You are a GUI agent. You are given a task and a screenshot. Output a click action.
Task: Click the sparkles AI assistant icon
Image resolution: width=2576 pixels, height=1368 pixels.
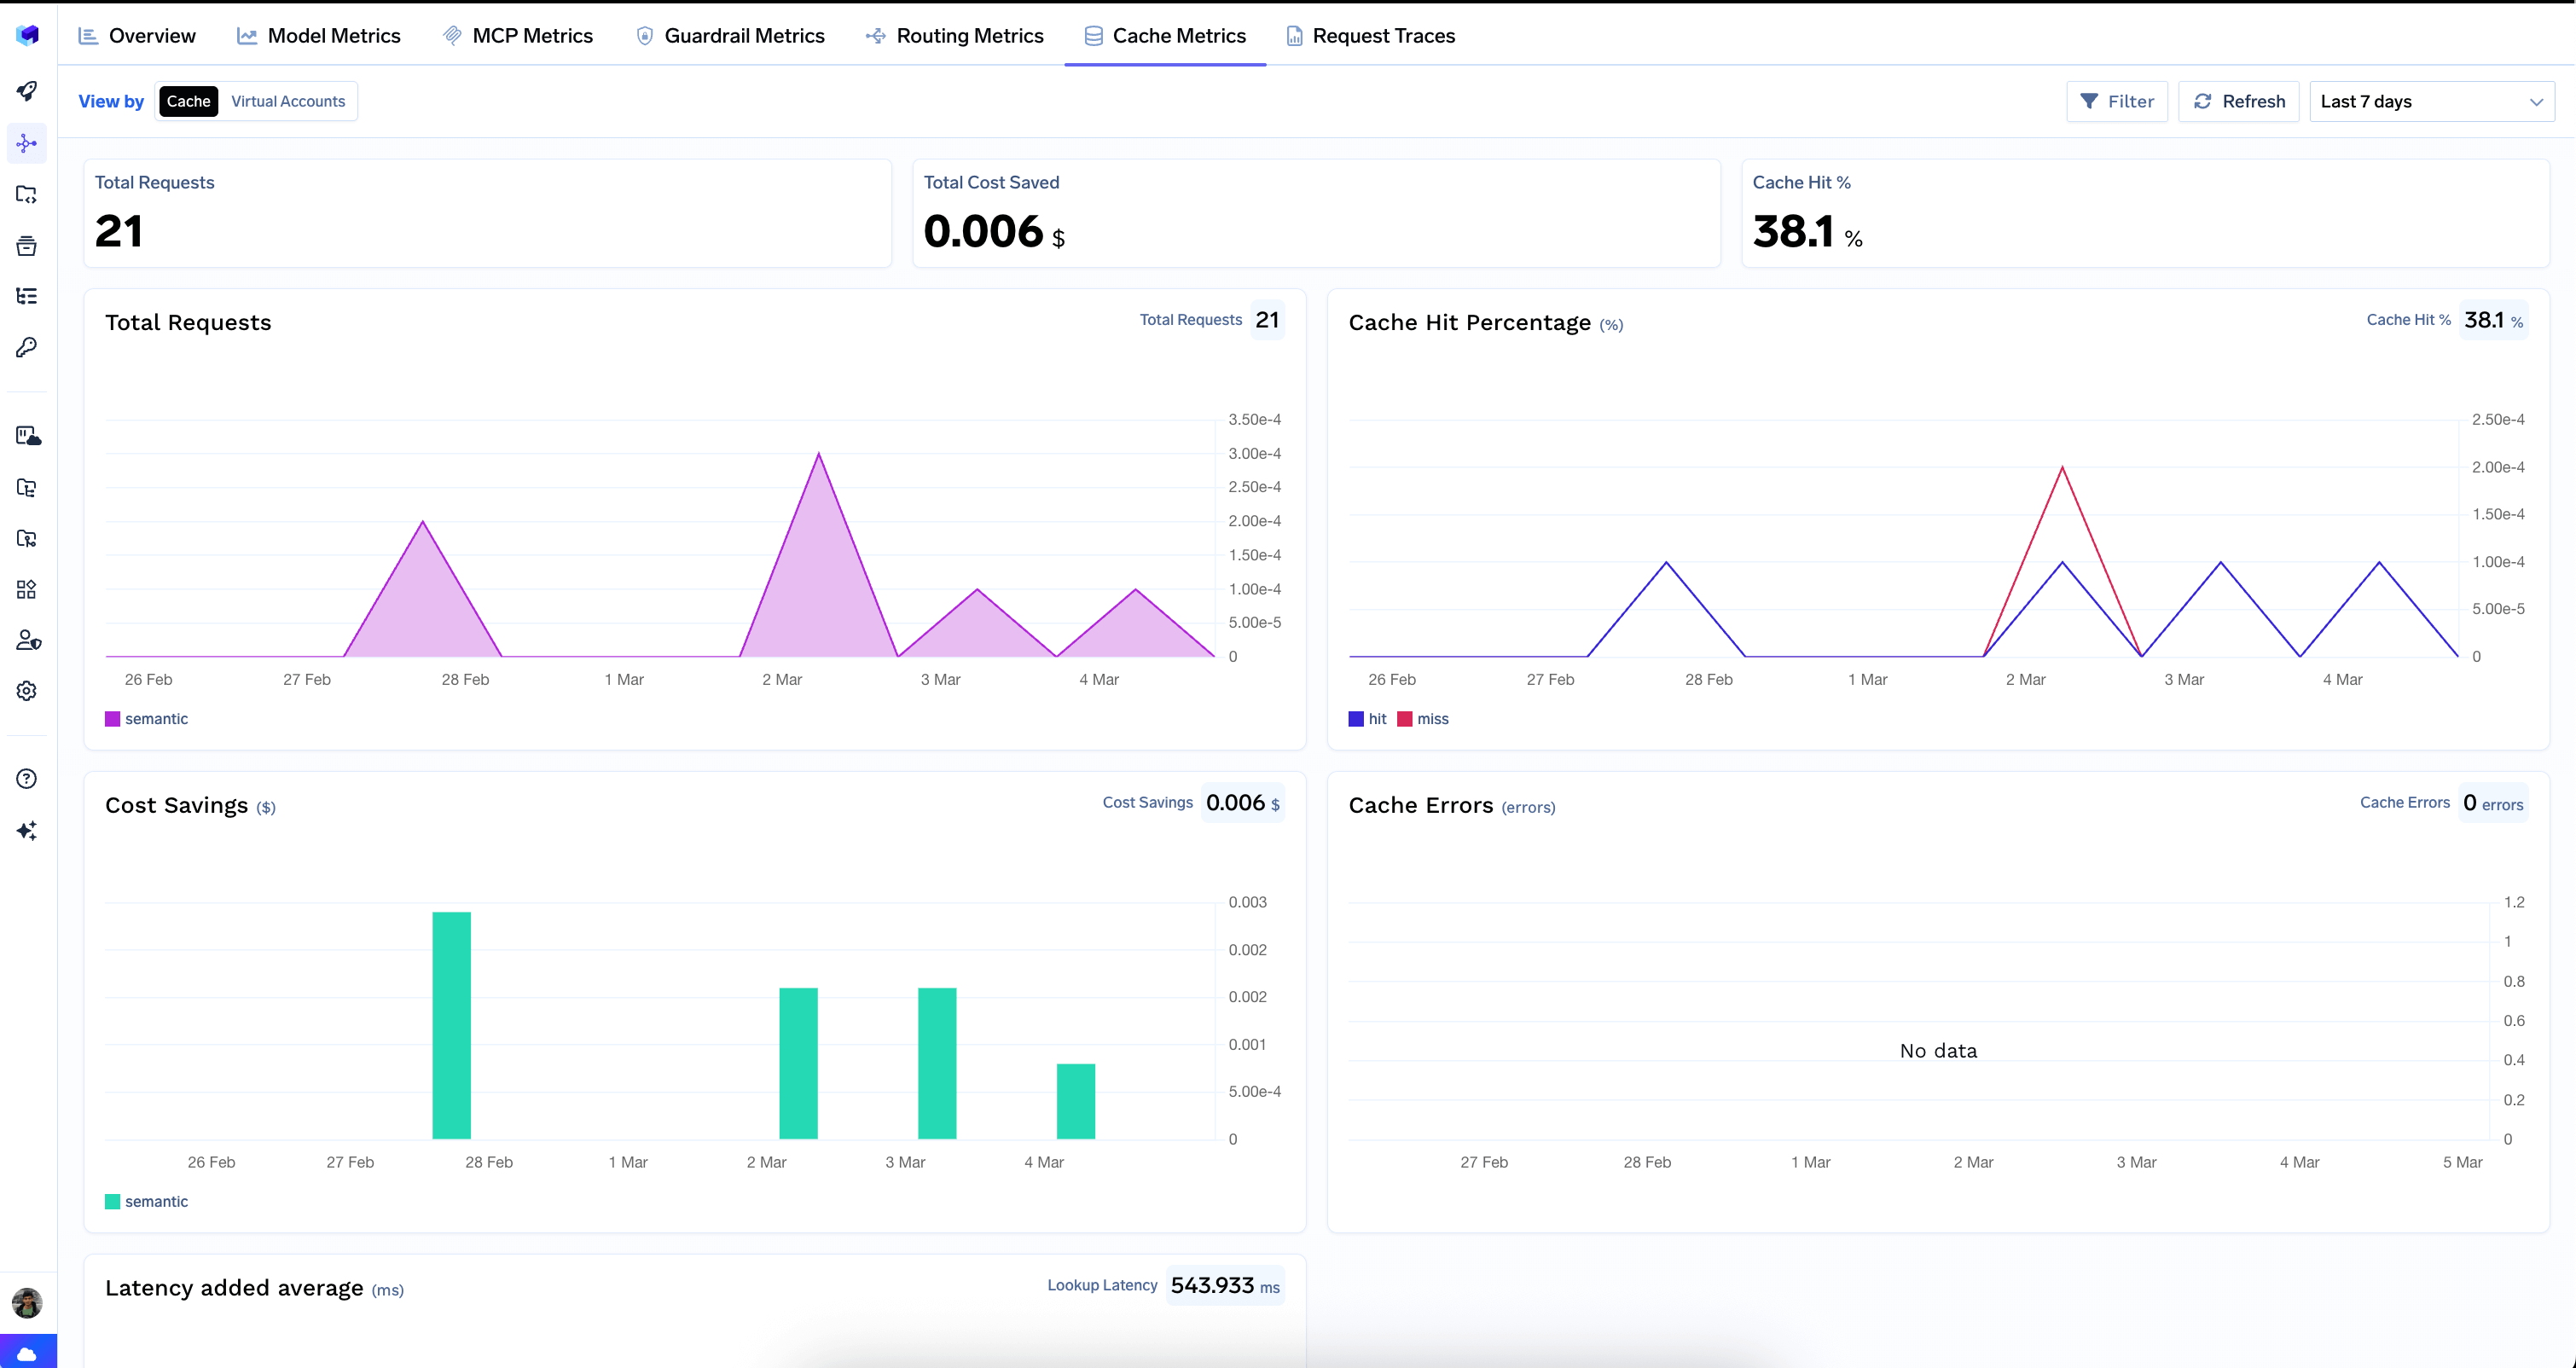tap(27, 831)
